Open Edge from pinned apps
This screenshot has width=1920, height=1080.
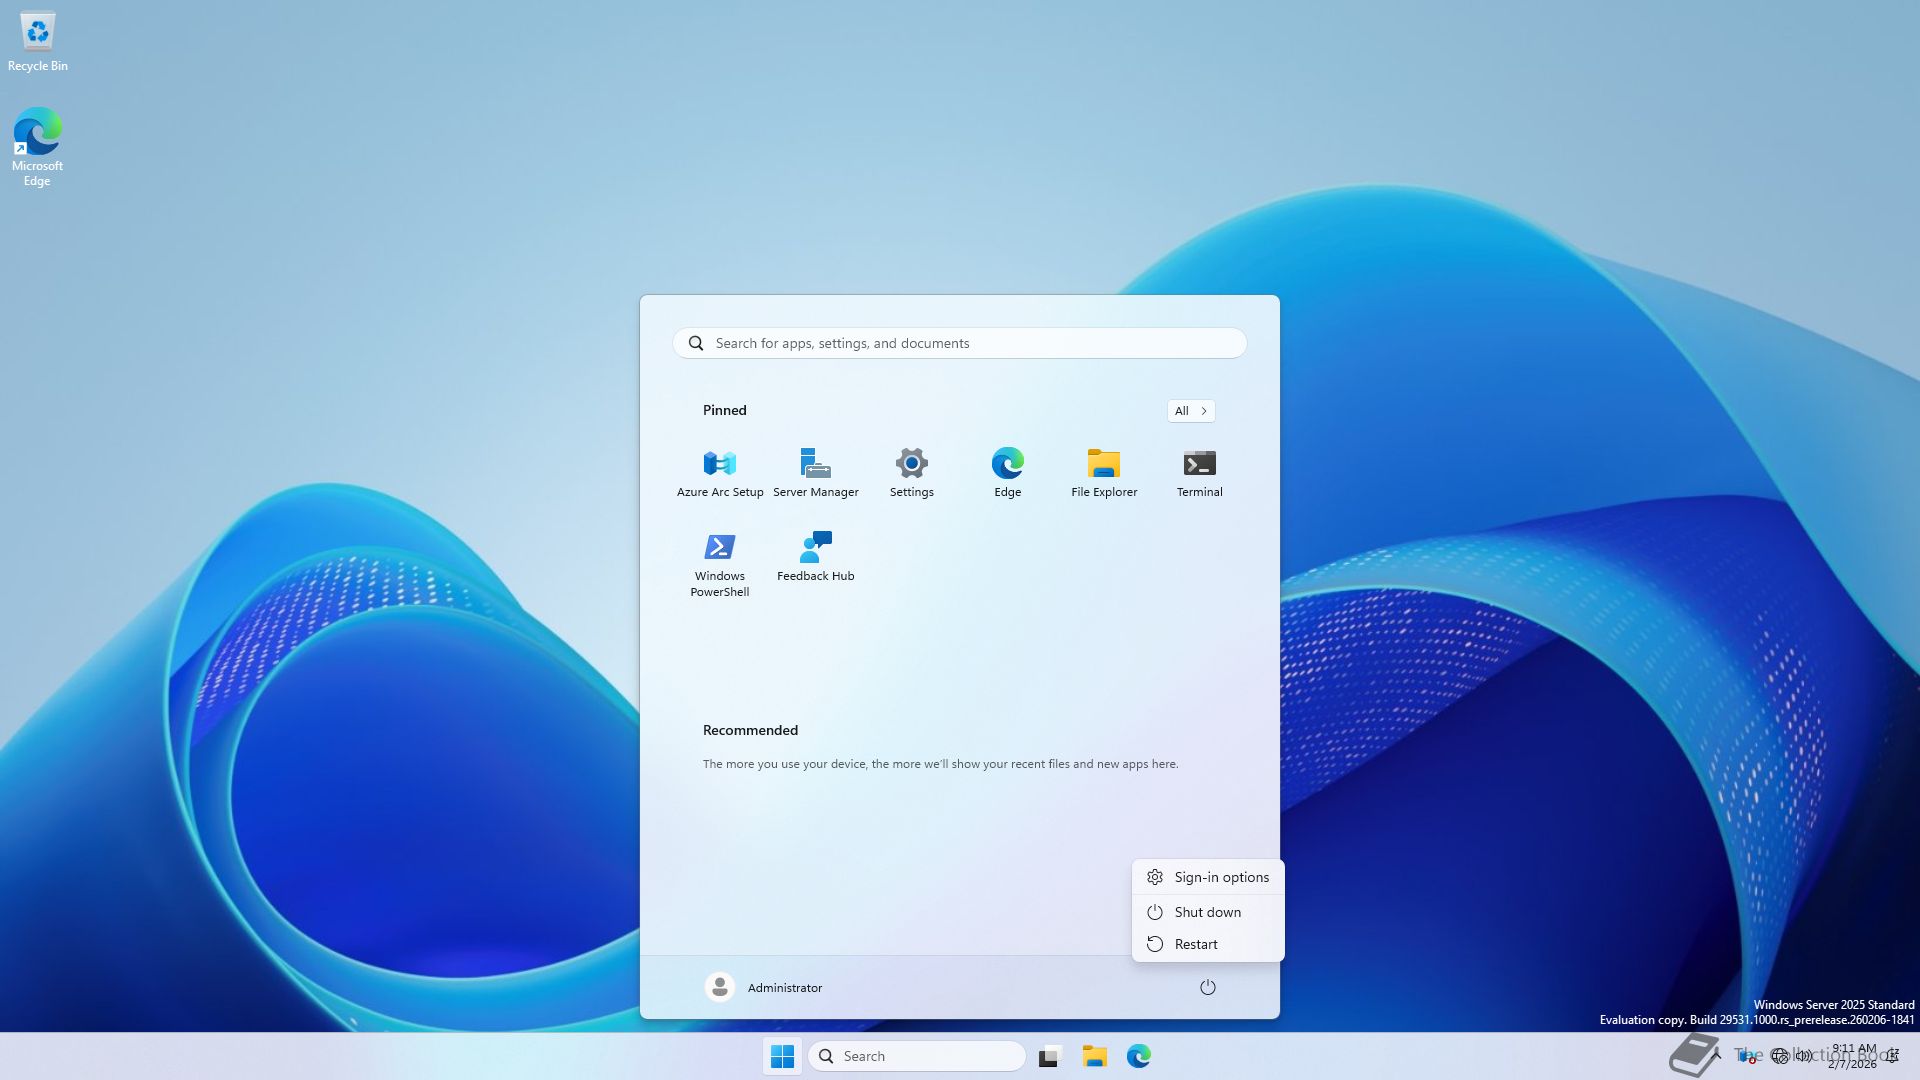[1007, 472]
